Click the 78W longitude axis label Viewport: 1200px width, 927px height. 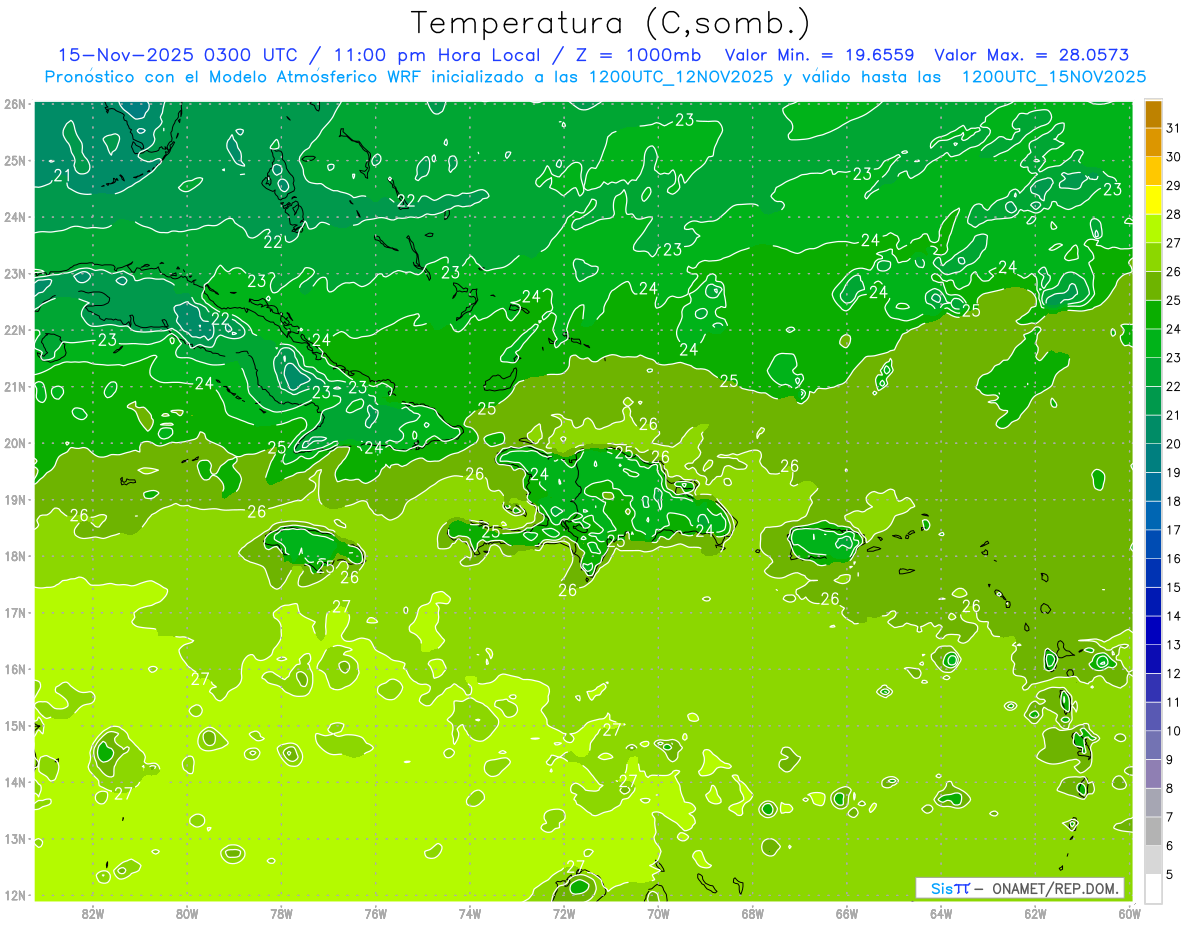281,913
